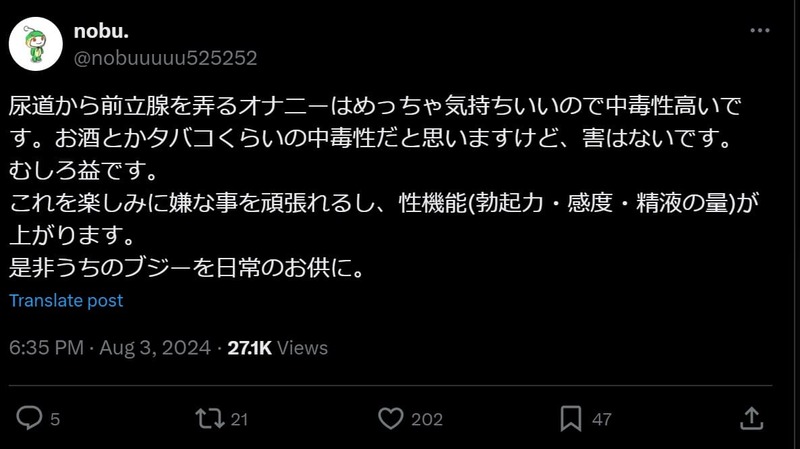Like the post with the heart icon
The height and width of the screenshot is (449, 800).
click(x=391, y=418)
